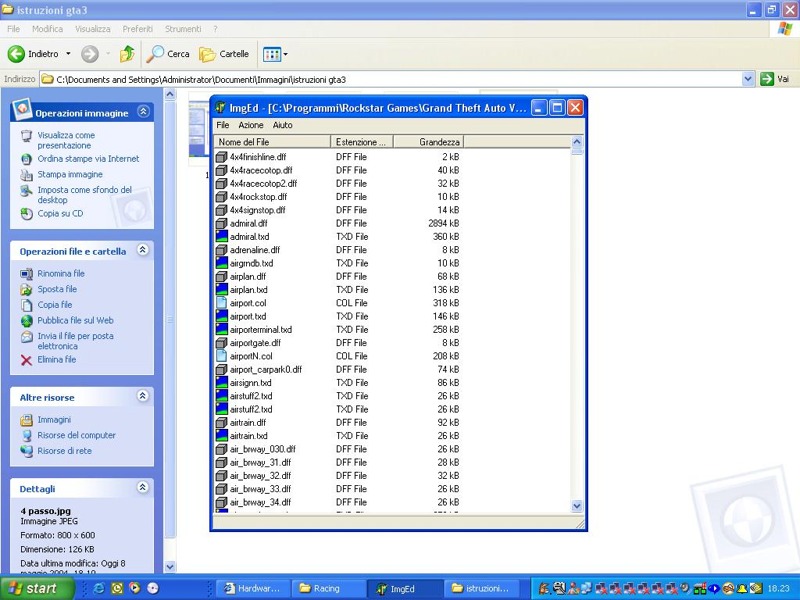The width and height of the screenshot is (800, 600).
Task: Open the Azione menu in ImgEd
Action: tap(251, 125)
